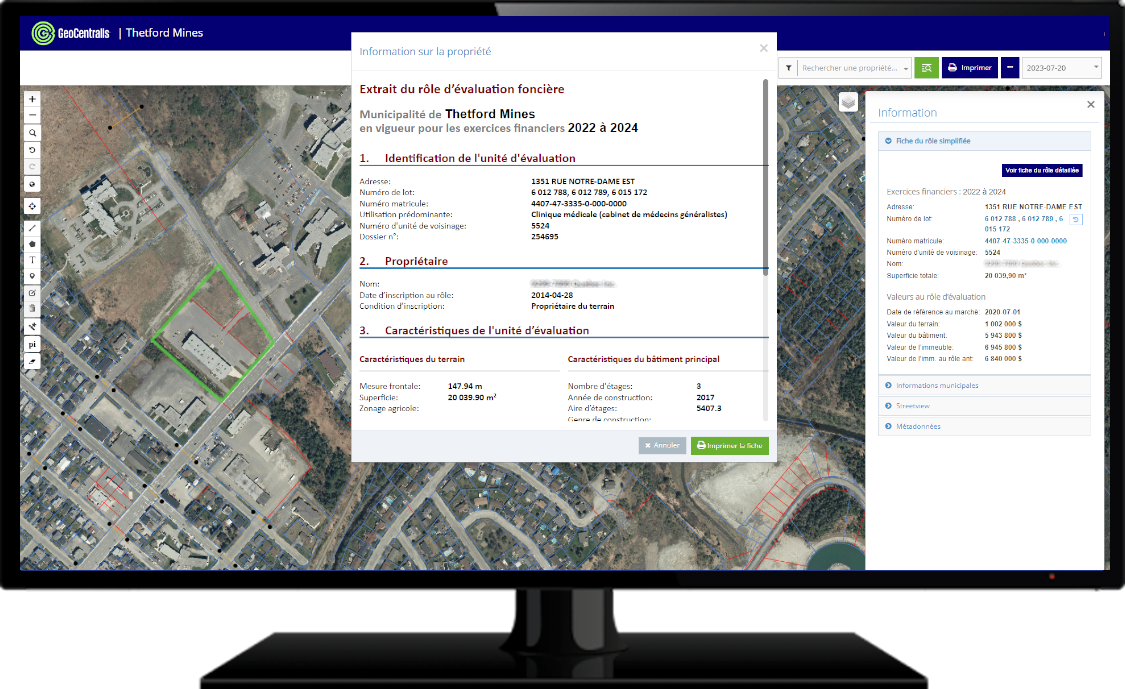1125x689 pixels.
Task: Click the GeoCentralis logo
Action: point(70,33)
